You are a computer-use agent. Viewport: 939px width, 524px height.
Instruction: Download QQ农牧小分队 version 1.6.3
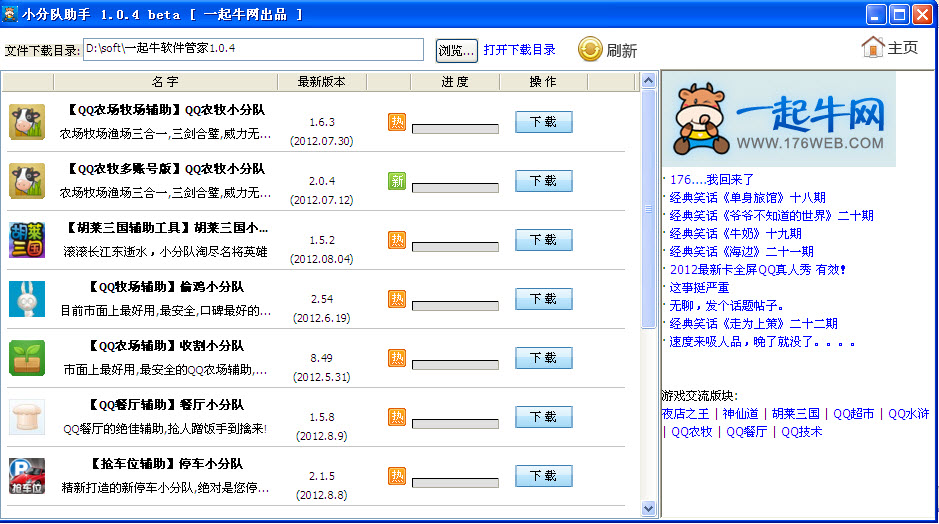click(544, 122)
